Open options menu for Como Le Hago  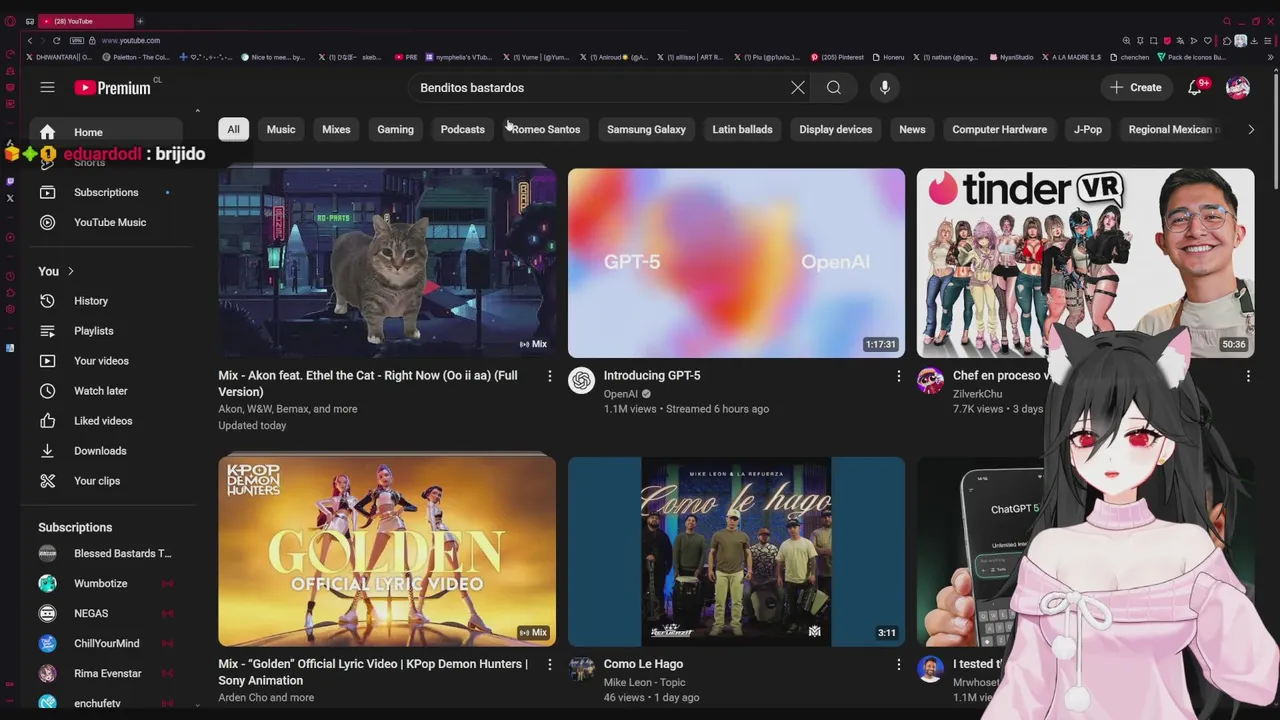pos(898,664)
